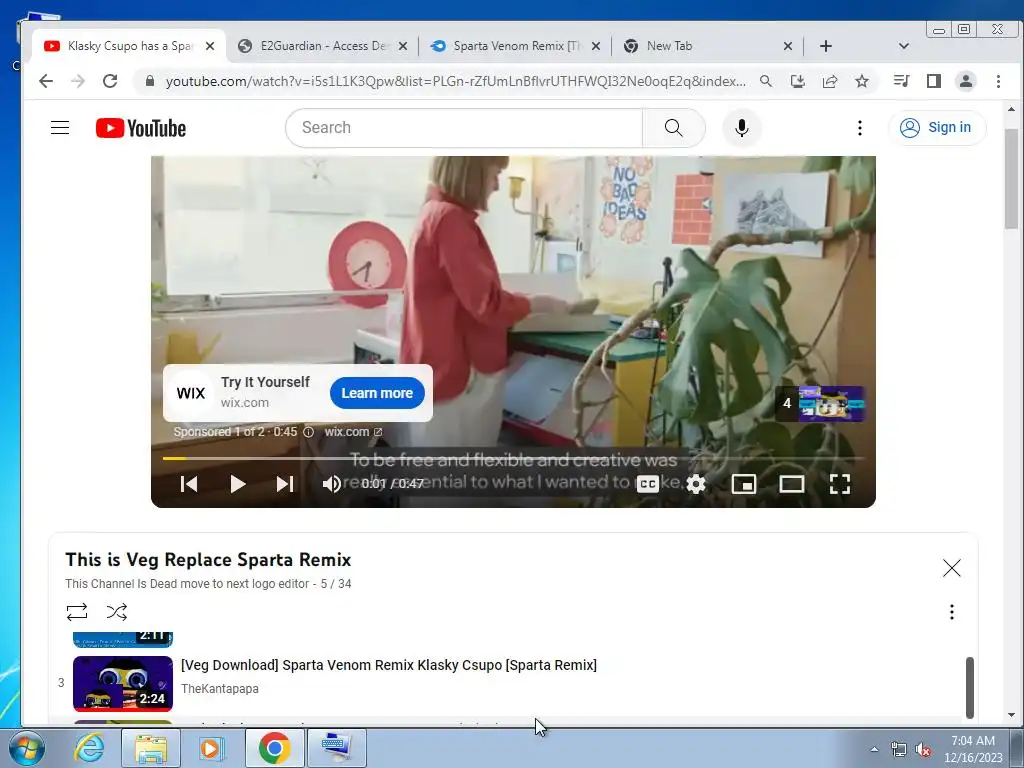The image size is (1024, 768).
Task: Click the video ad progress bar
Action: [513, 458]
